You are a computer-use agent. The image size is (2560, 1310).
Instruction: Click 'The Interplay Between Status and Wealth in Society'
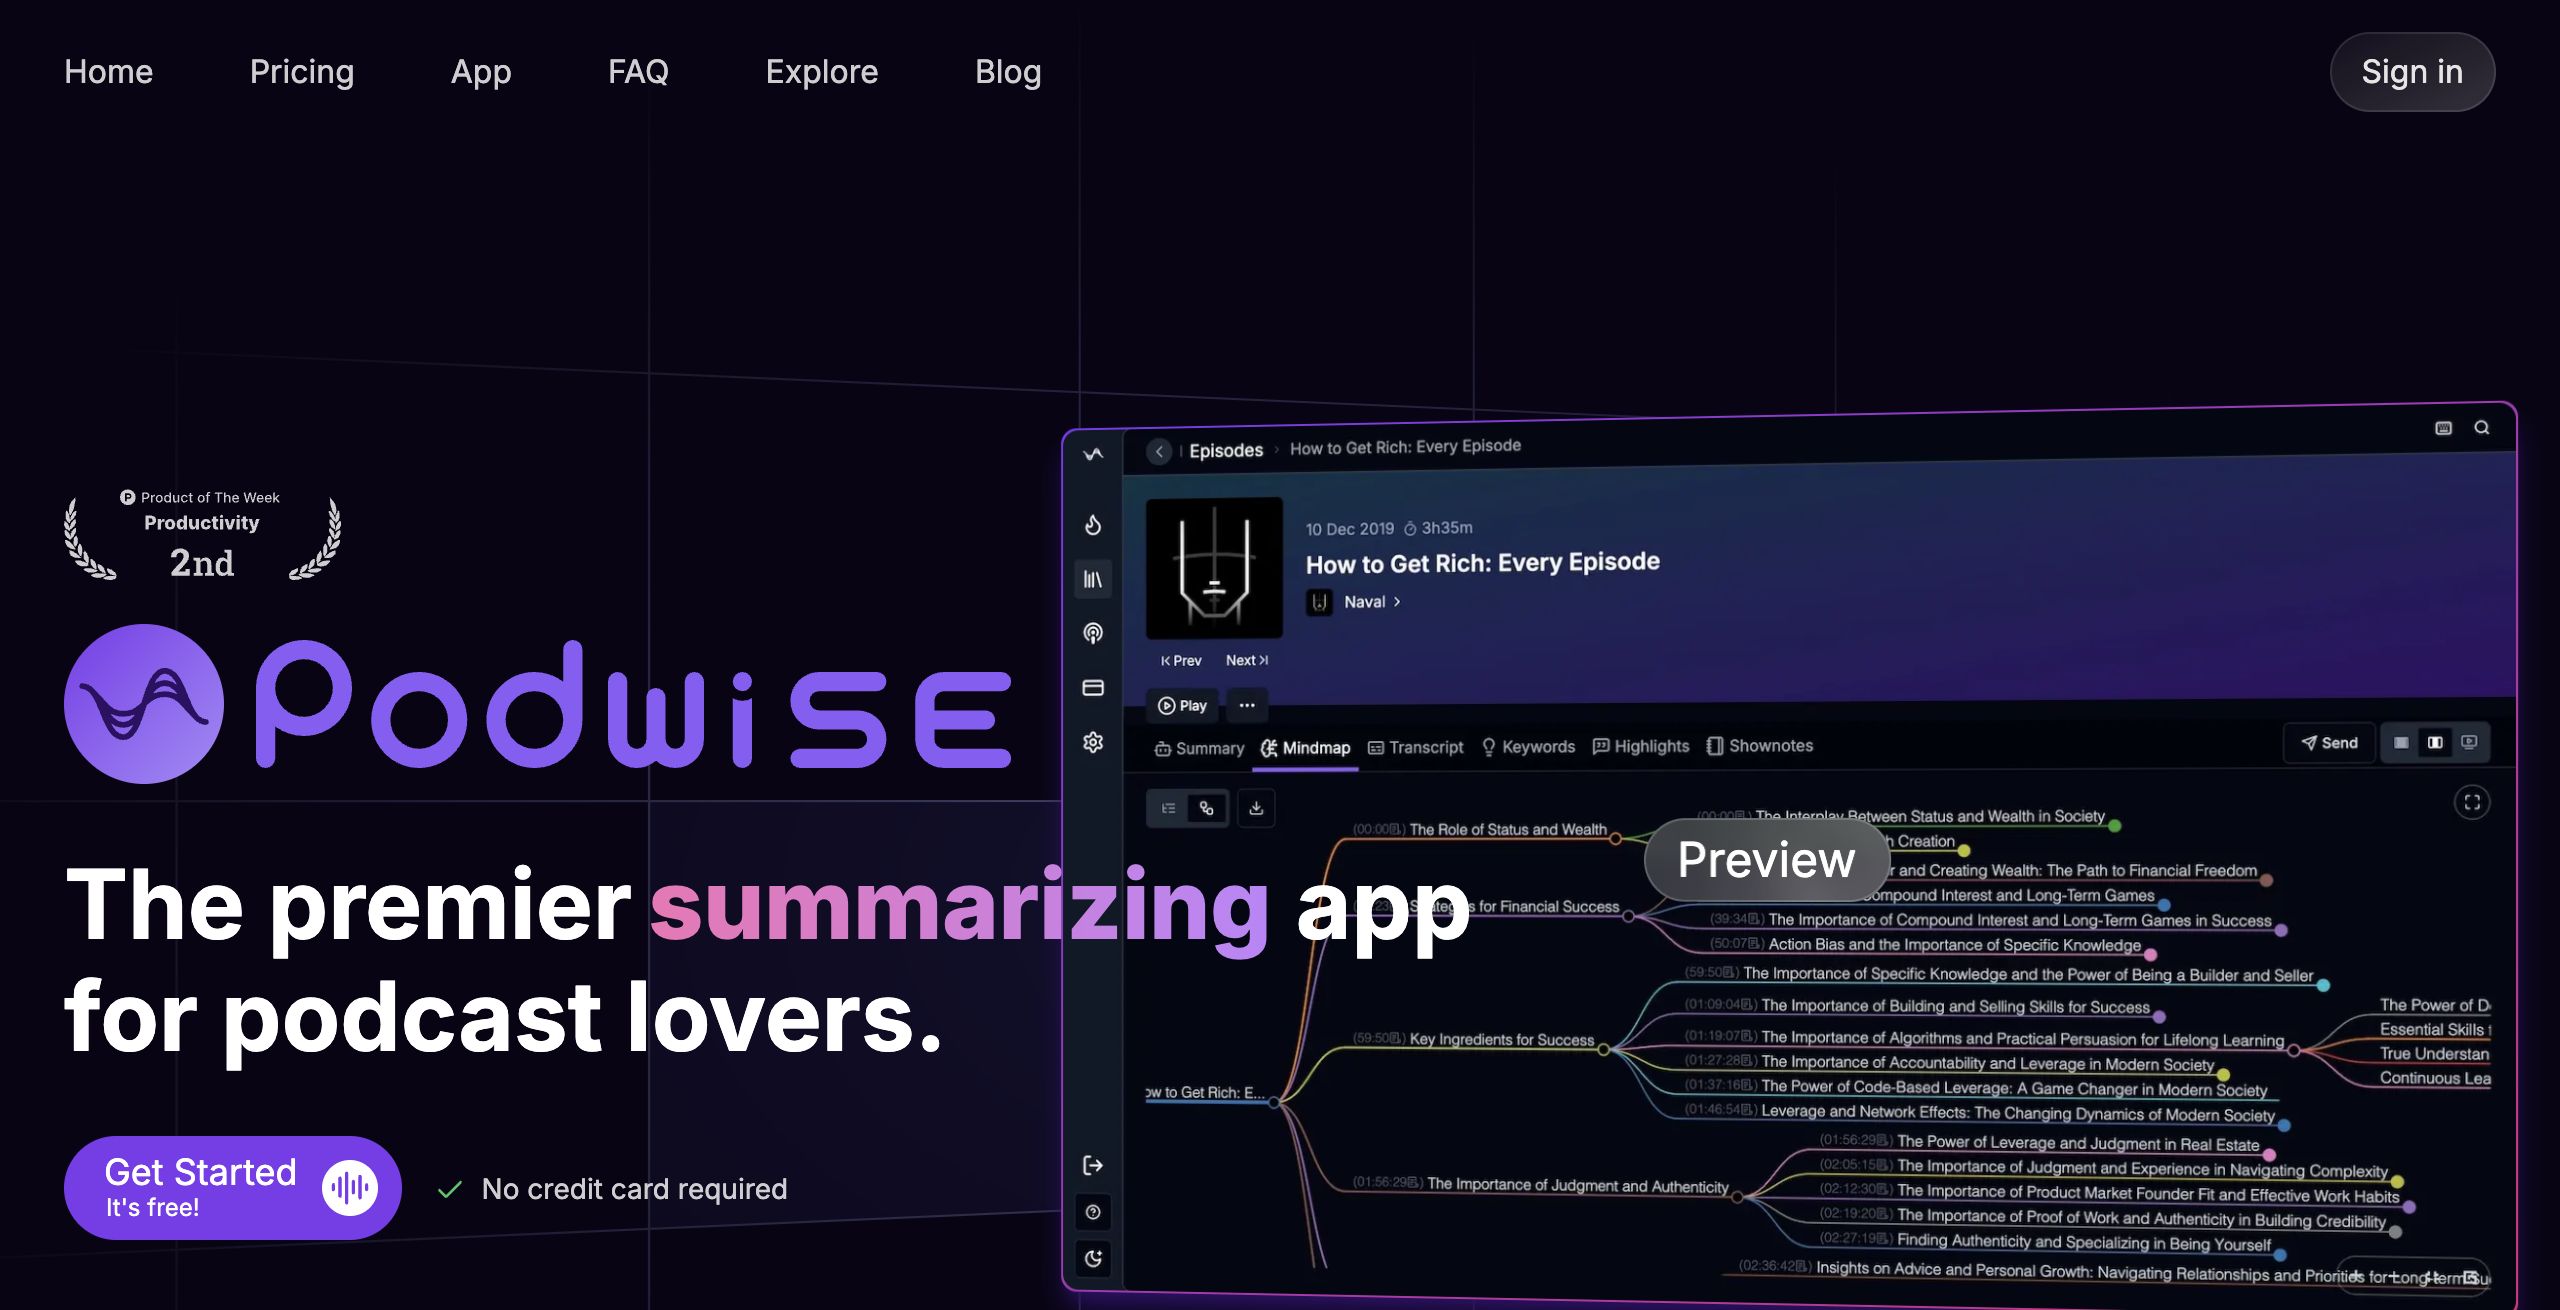point(1930,816)
